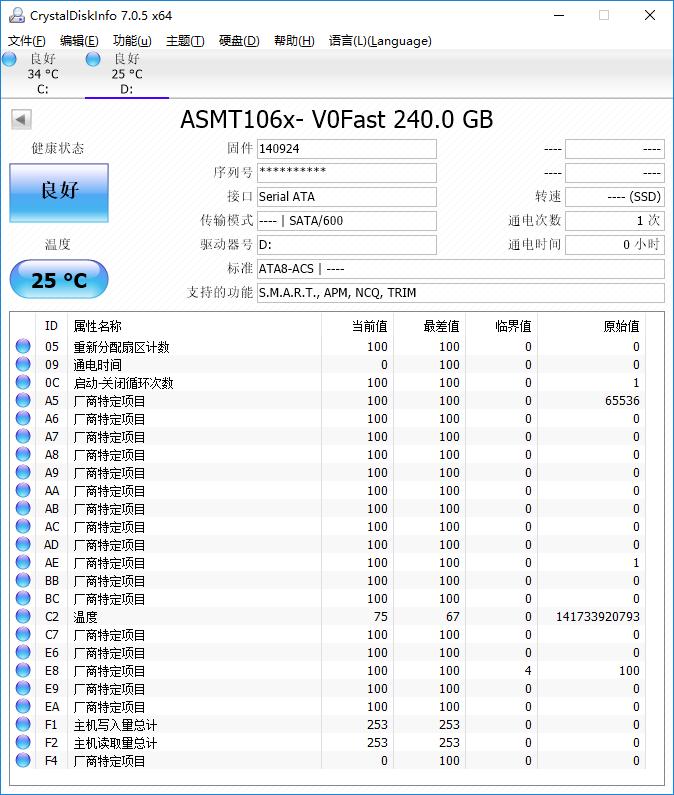Click the status orb for attribute BC

click(23, 598)
